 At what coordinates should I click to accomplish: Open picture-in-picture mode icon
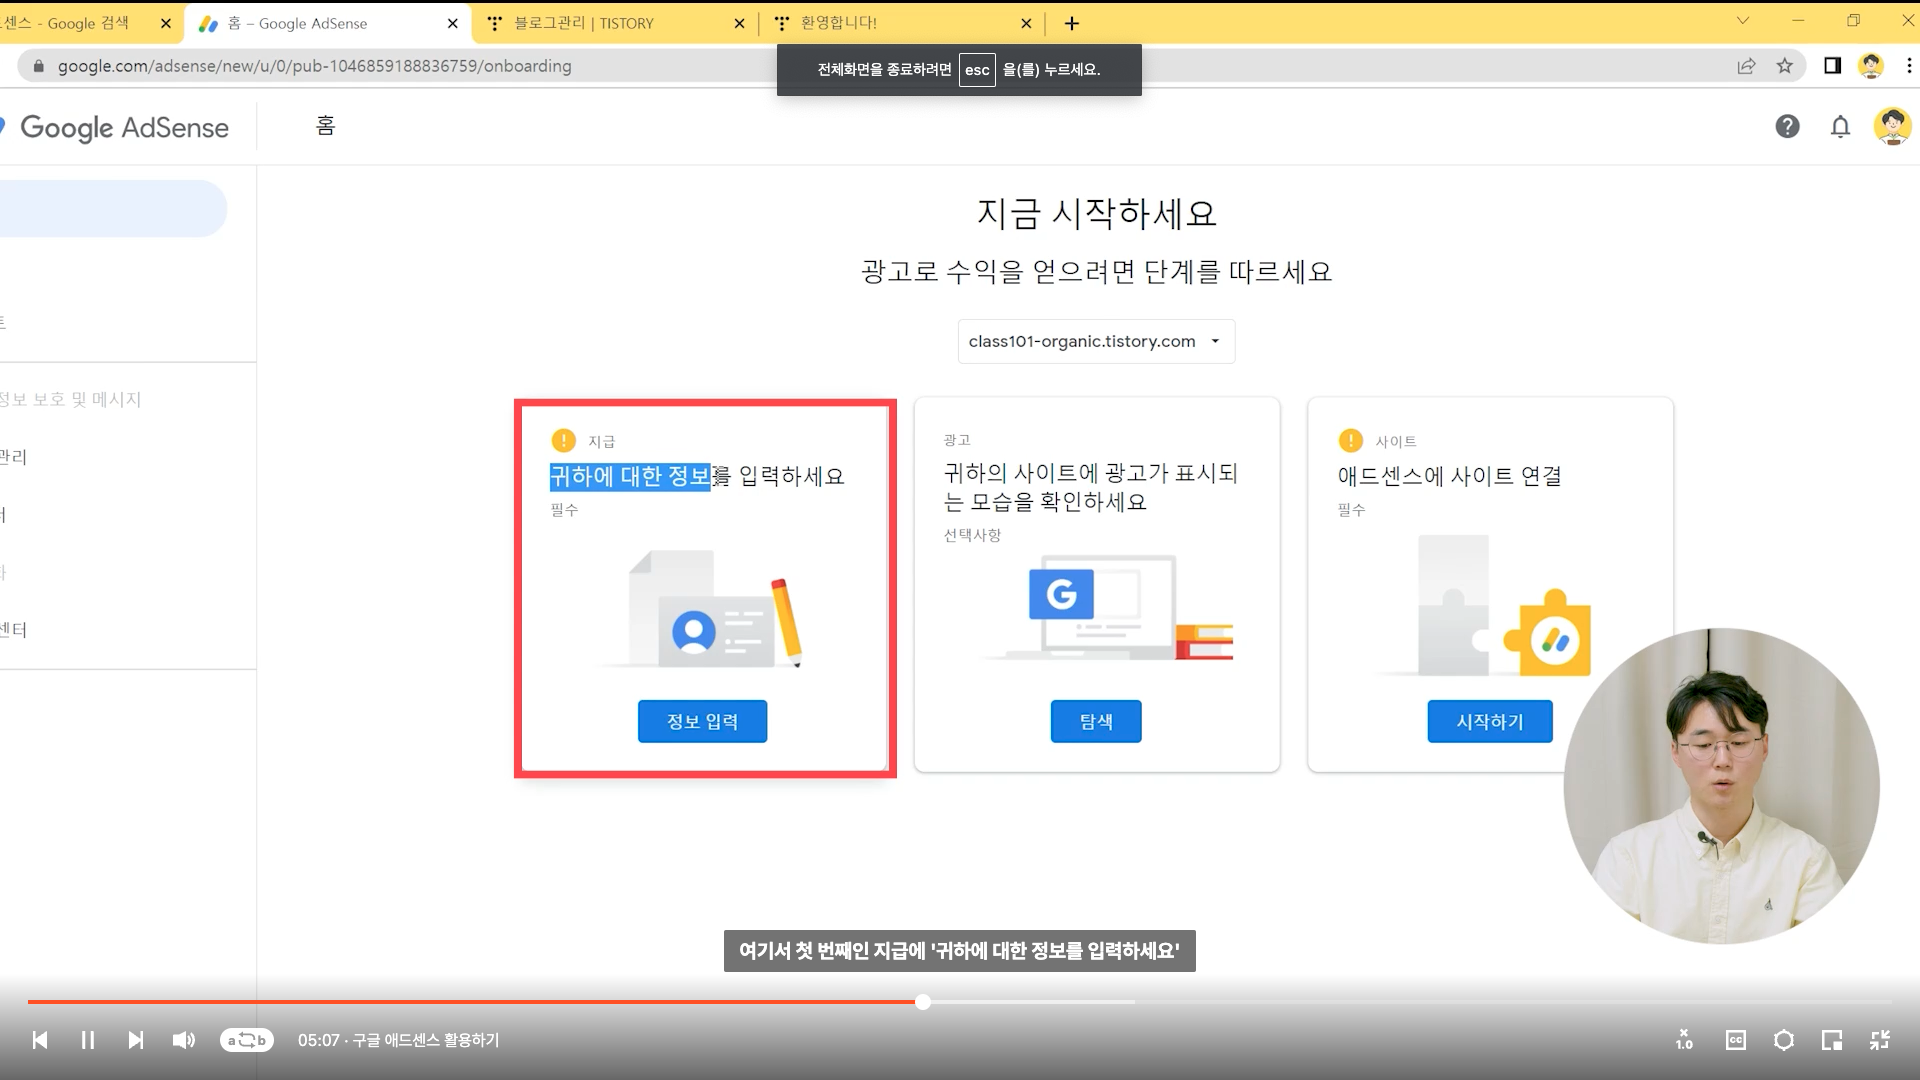pyautogui.click(x=1831, y=1040)
